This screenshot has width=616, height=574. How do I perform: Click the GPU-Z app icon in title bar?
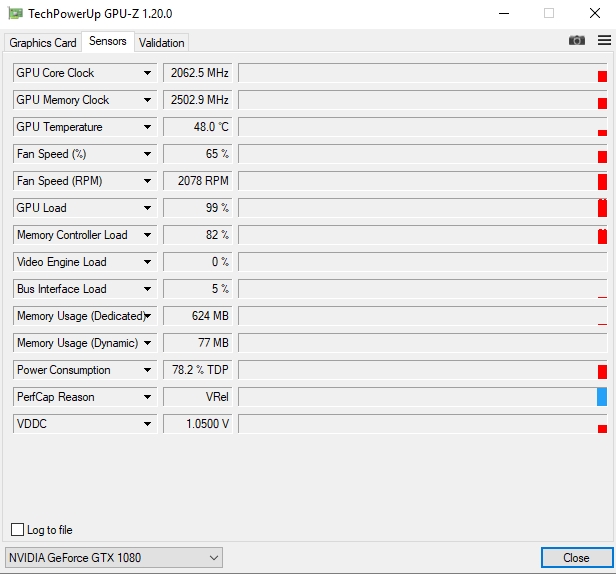coord(15,13)
